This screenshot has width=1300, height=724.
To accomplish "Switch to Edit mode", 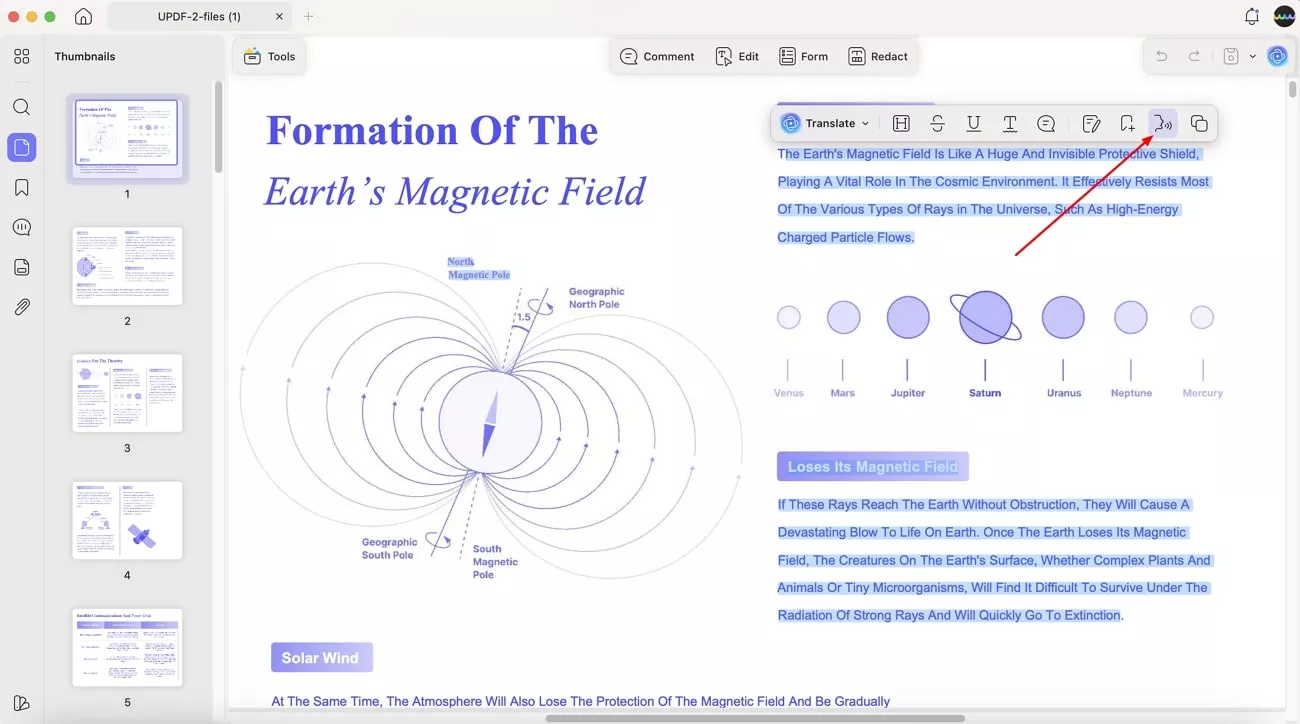I will click(x=737, y=57).
